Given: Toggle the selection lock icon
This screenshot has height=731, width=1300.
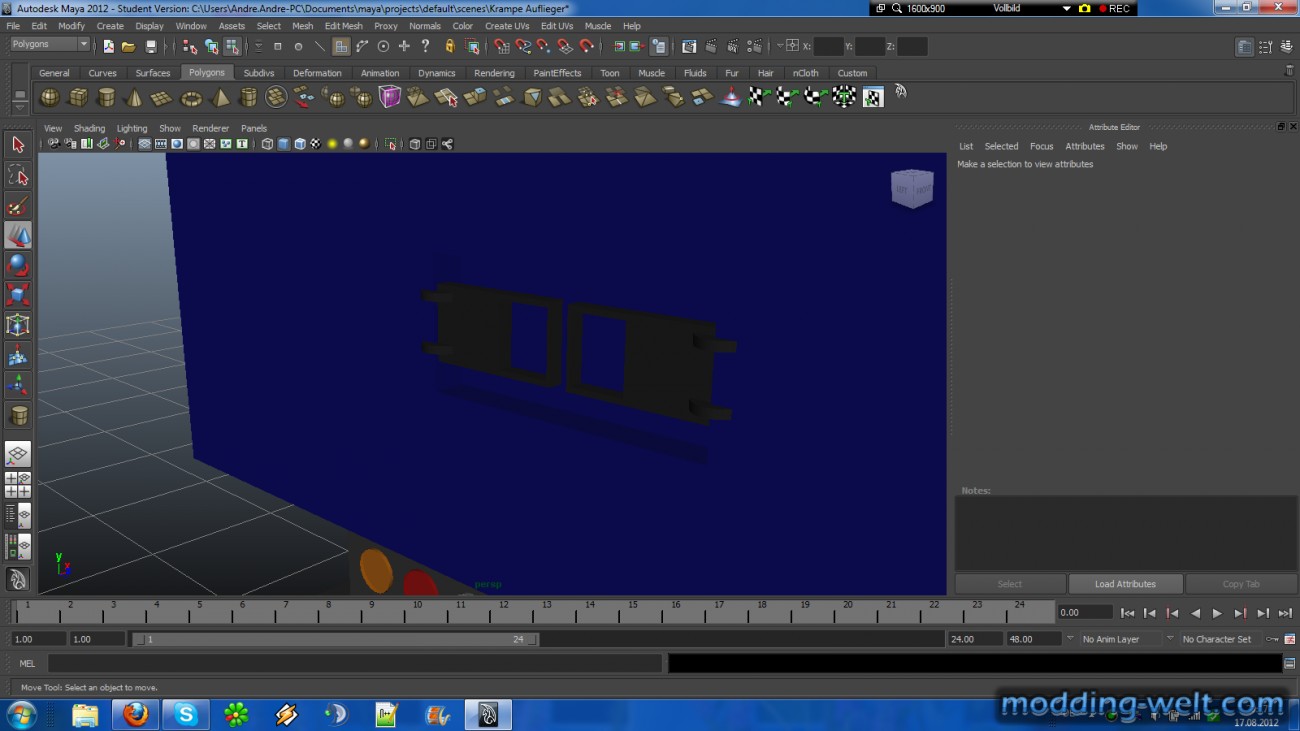Looking at the screenshot, I should (450, 46).
